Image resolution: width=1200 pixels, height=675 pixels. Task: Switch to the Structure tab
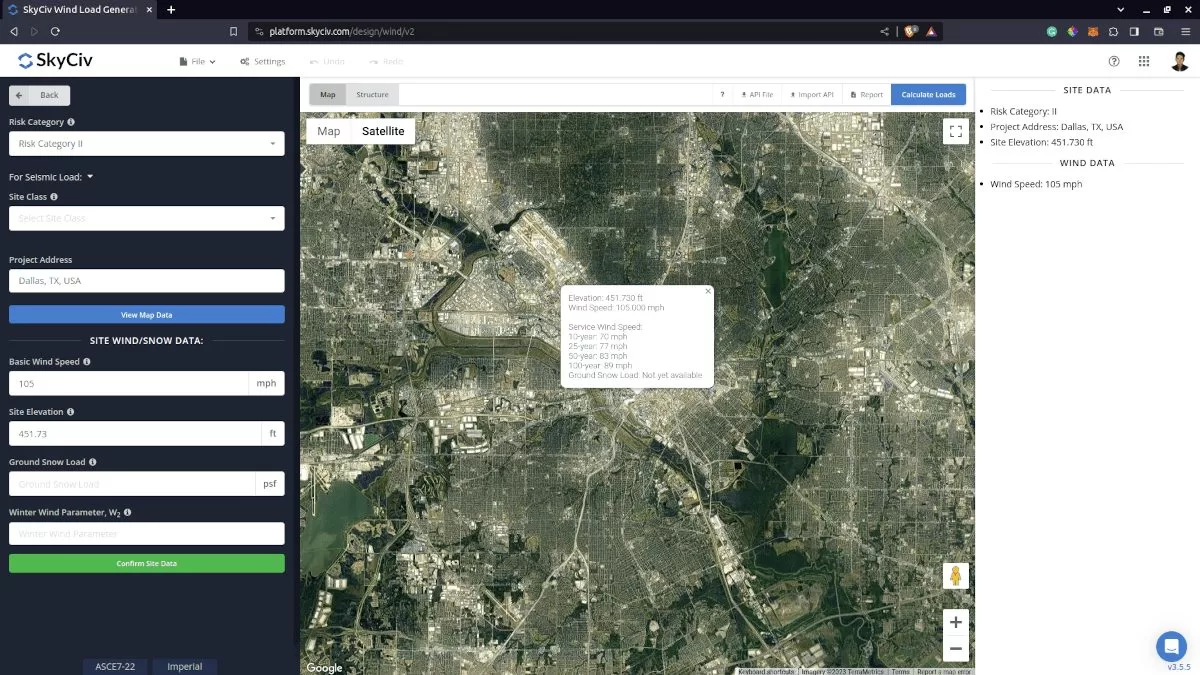point(372,95)
